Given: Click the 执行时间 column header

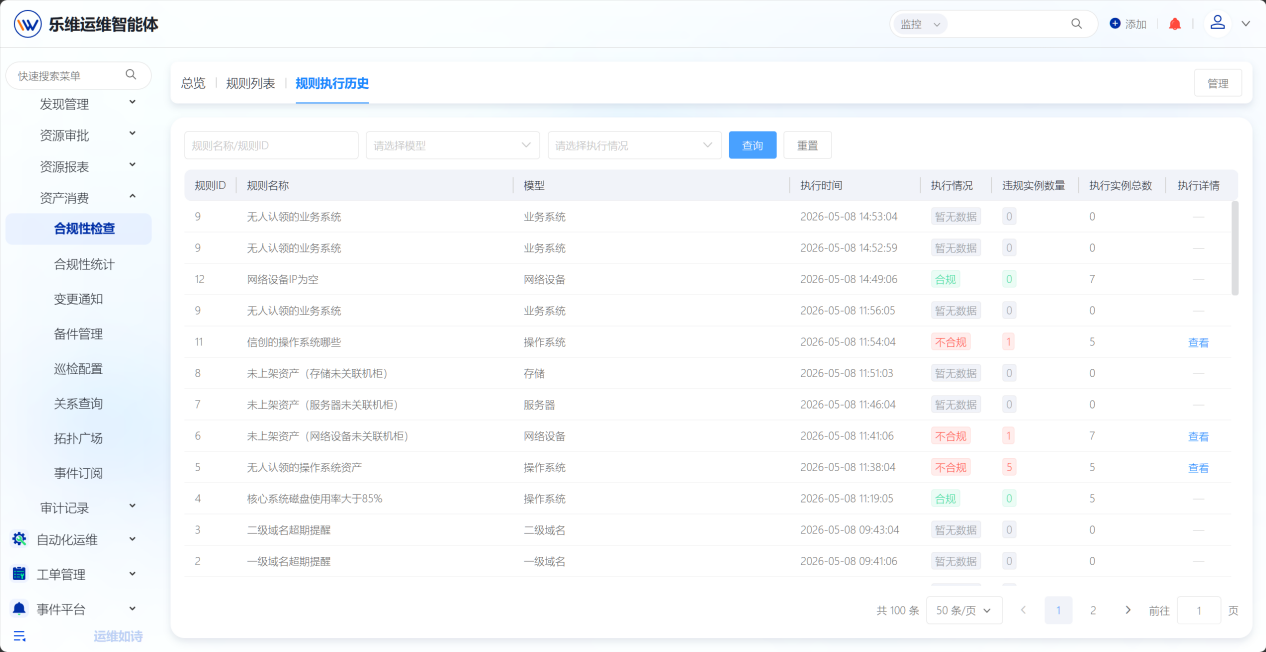Looking at the screenshot, I should coord(821,185).
